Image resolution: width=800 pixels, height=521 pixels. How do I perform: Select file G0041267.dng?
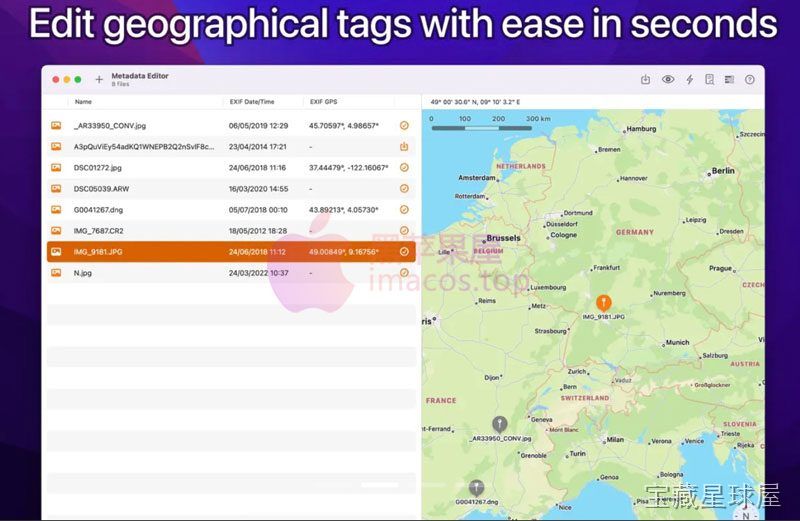pyautogui.click(x=98, y=210)
